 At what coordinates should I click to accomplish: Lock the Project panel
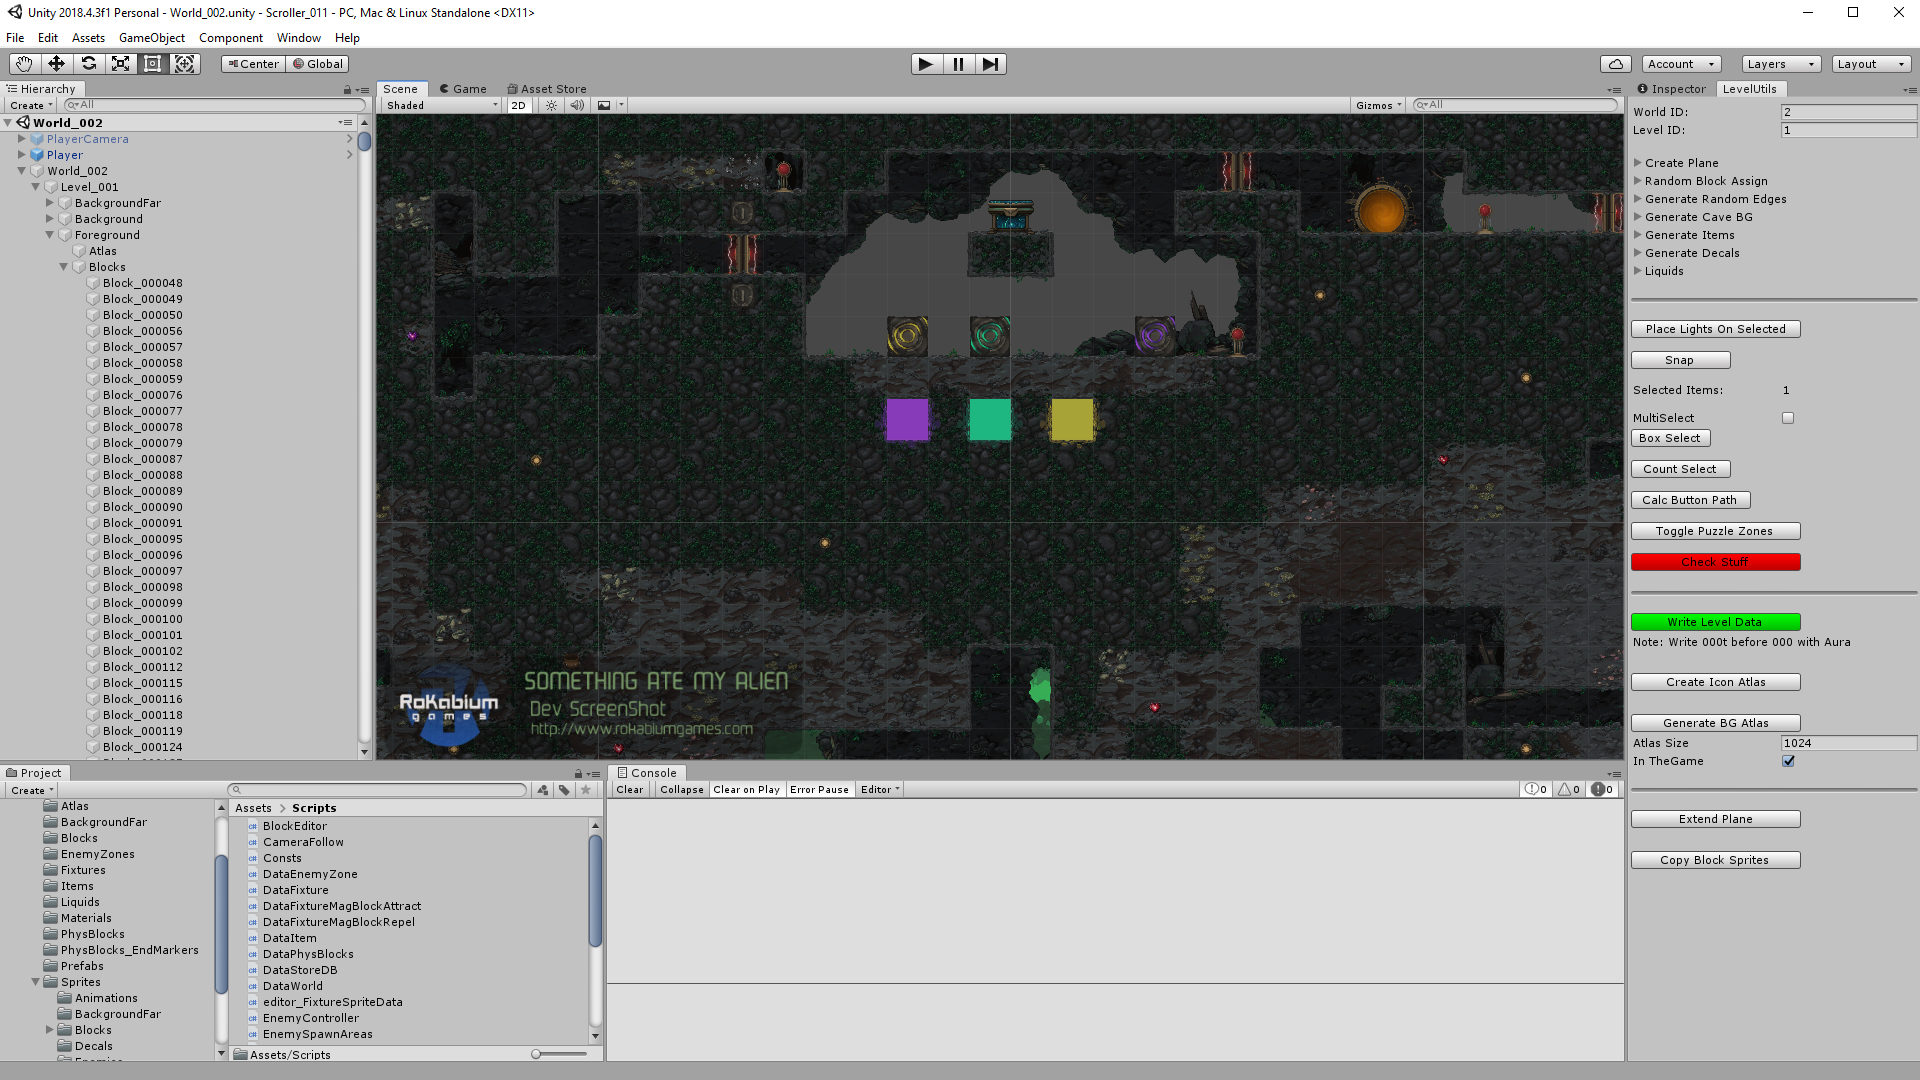[578, 773]
